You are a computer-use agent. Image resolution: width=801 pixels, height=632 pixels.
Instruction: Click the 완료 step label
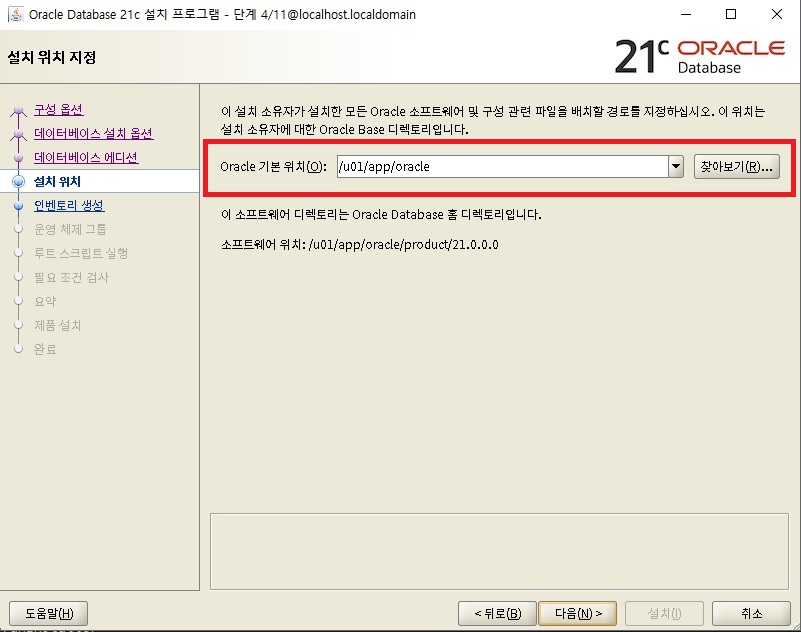coord(45,349)
